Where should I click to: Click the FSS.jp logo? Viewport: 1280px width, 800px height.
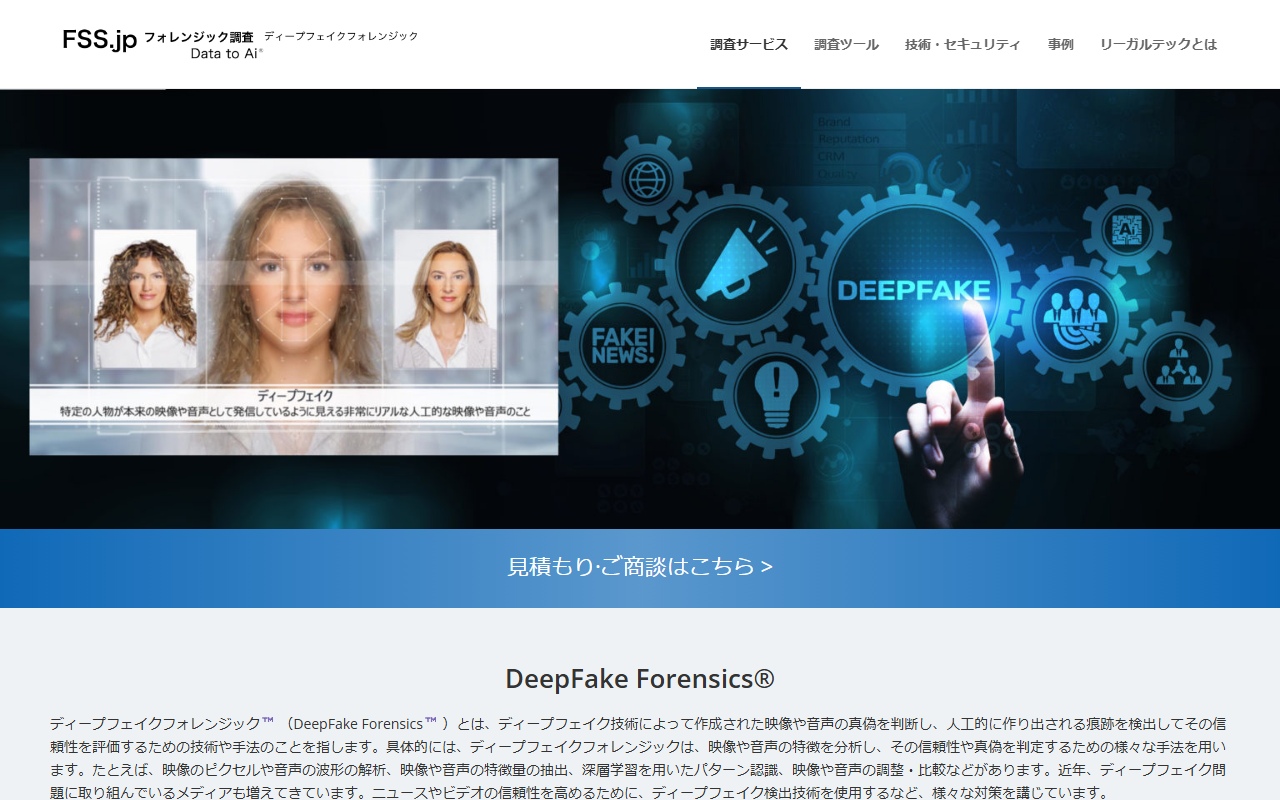99,40
